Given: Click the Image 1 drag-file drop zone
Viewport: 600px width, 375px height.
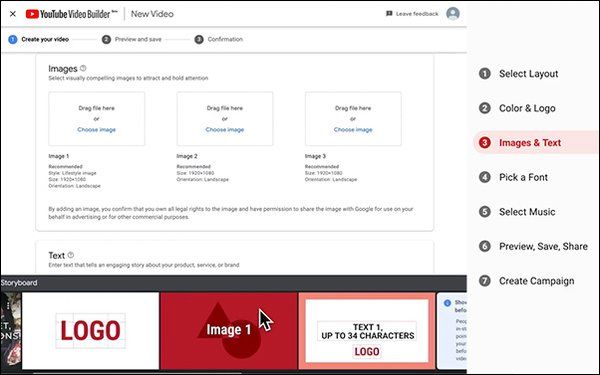Looking at the screenshot, I should click(x=96, y=119).
